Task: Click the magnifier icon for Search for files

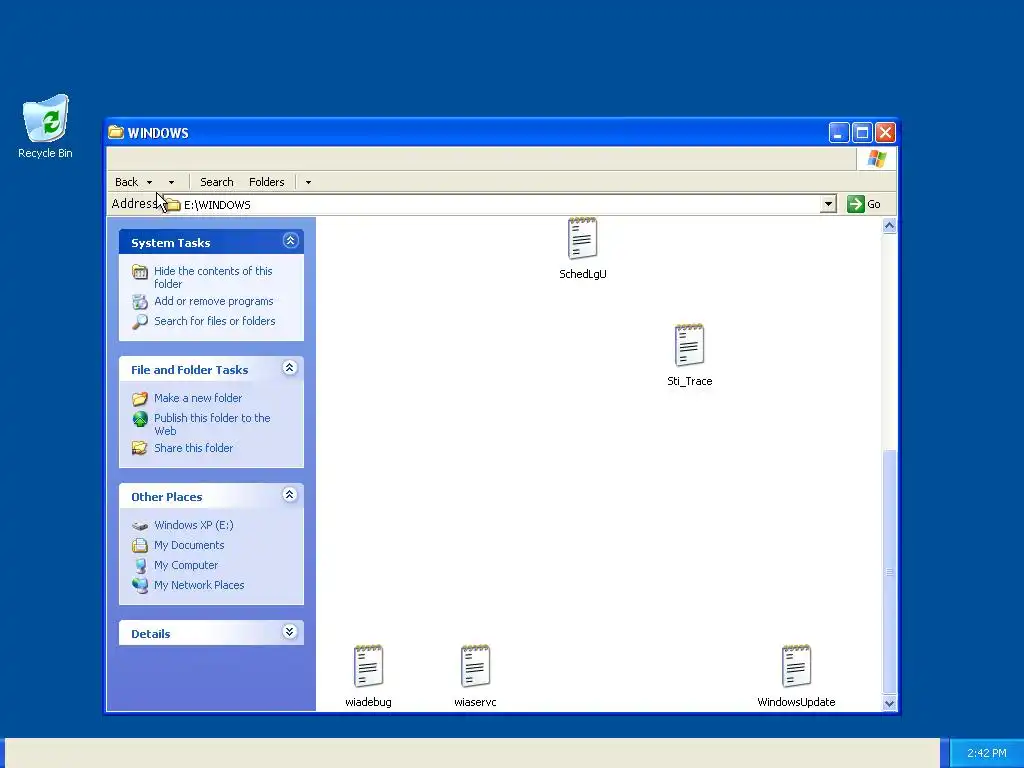Action: click(140, 321)
